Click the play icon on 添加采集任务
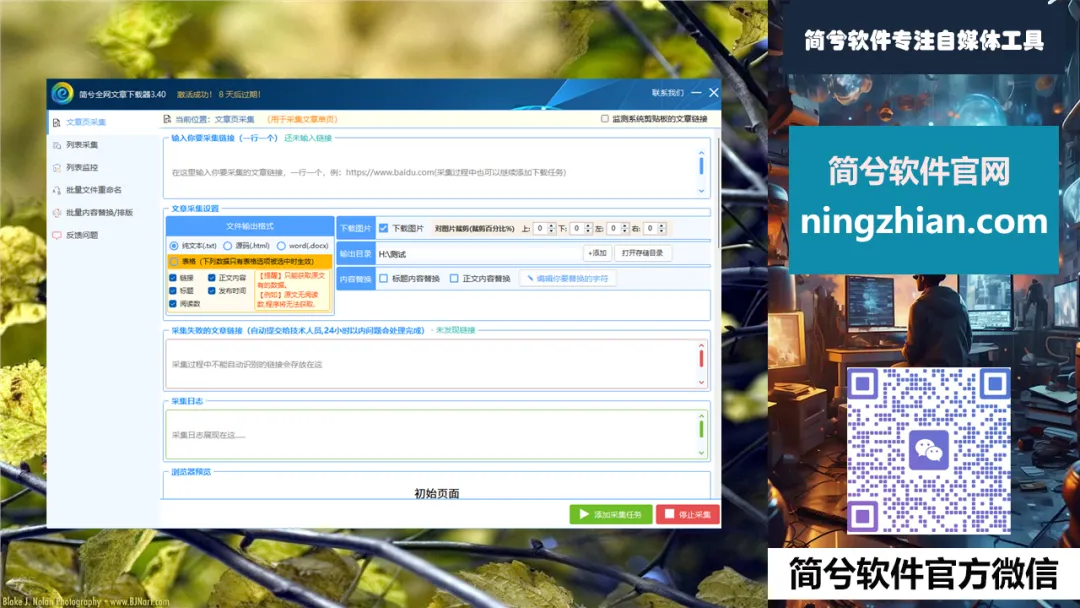The width and height of the screenshot is (1080, 608). click(x=584, y=514)
